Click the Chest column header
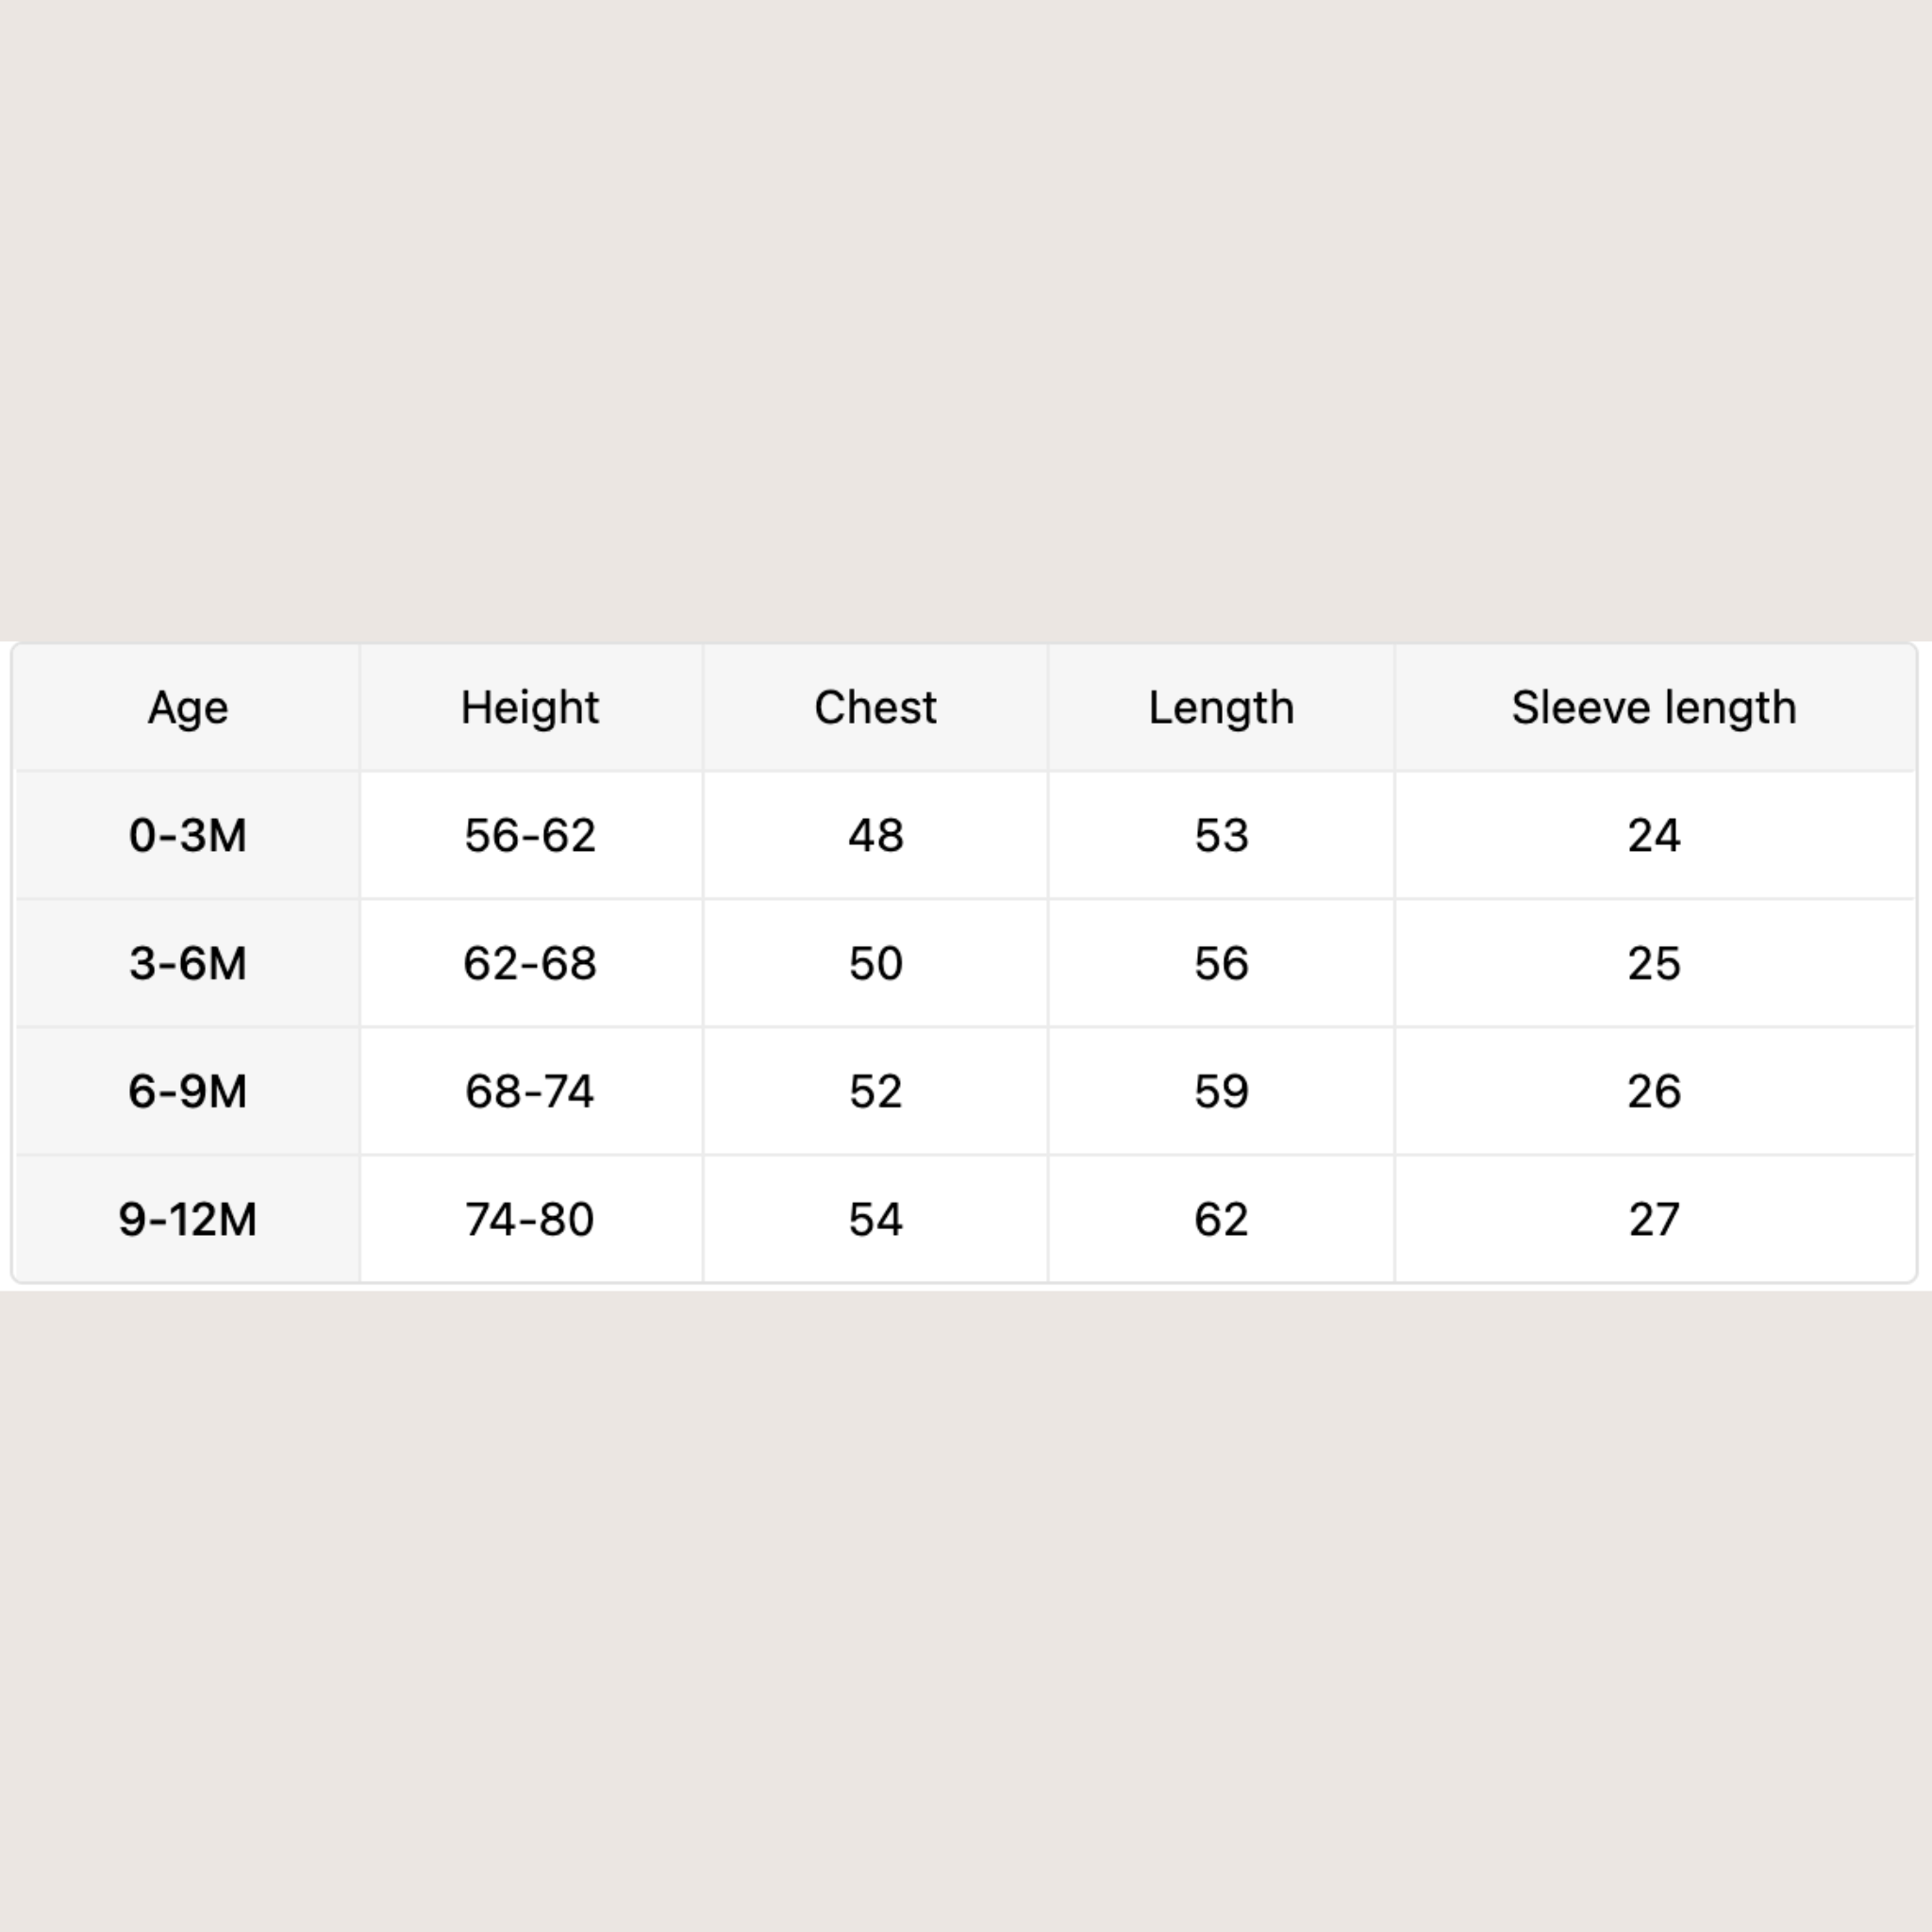This screenshot has height=1932, width=1932. click(x=875, y=708)
